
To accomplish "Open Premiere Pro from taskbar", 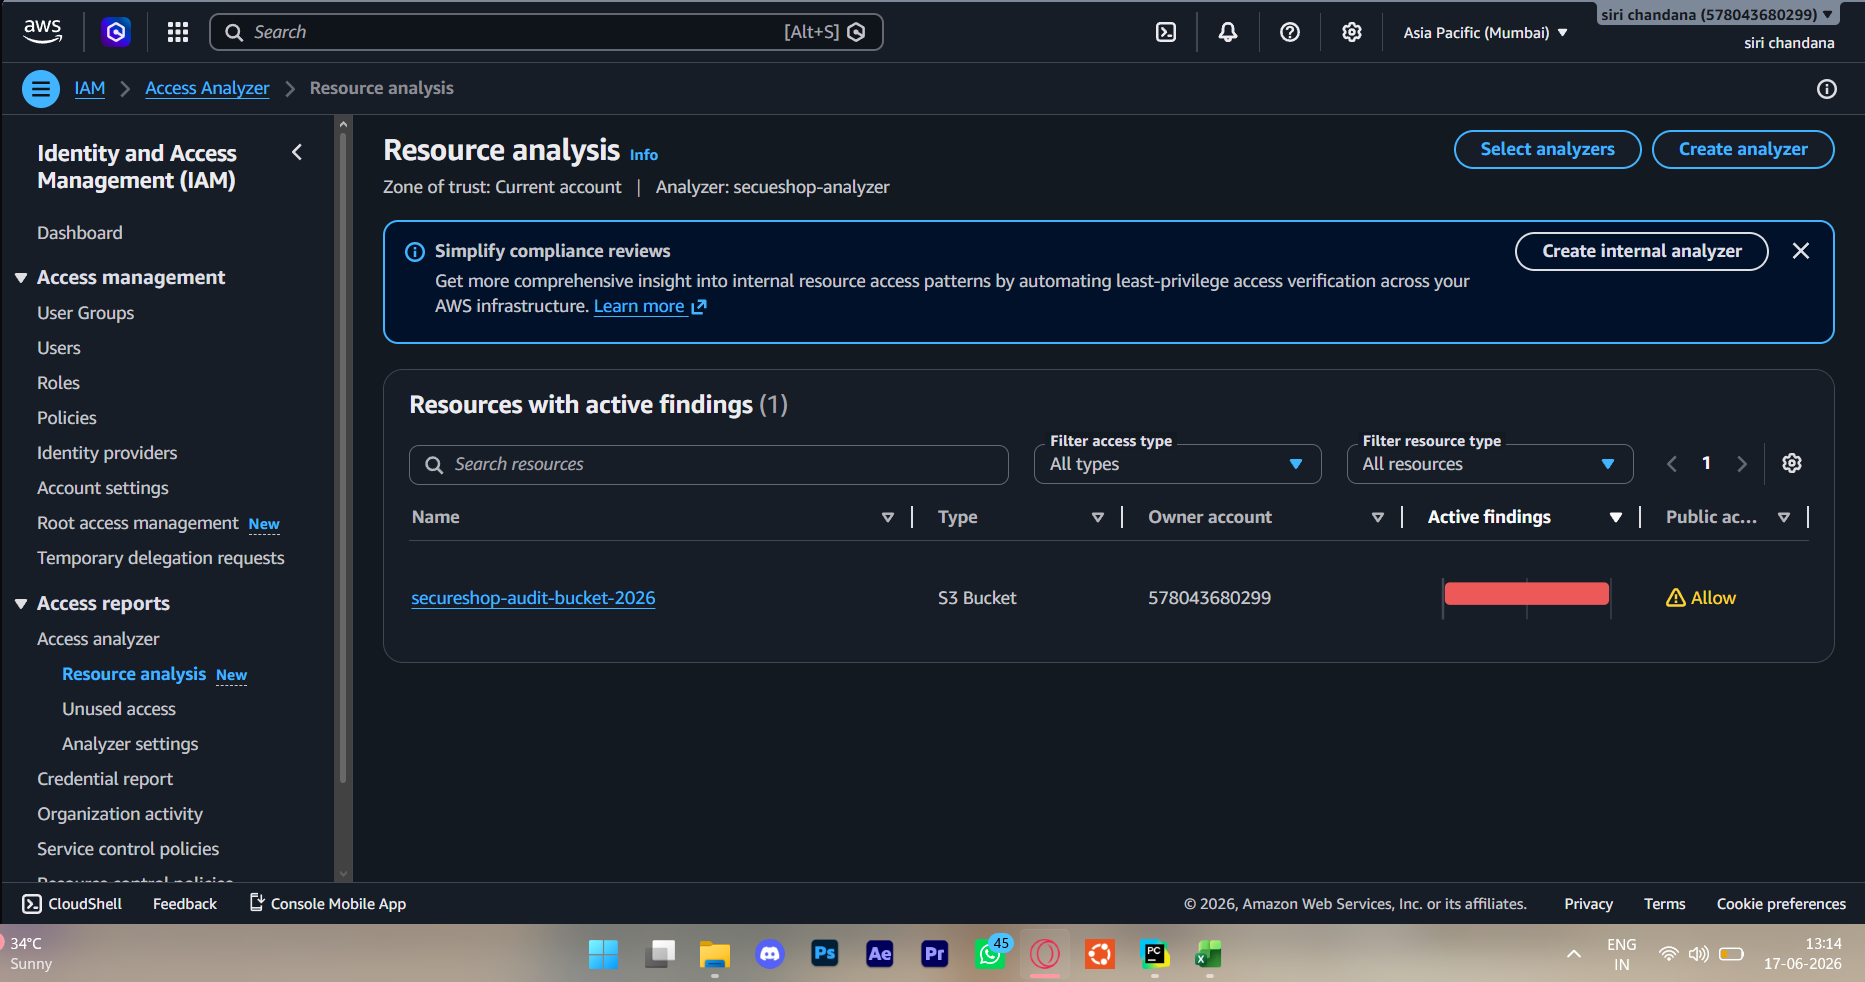I will coord(934,954).
